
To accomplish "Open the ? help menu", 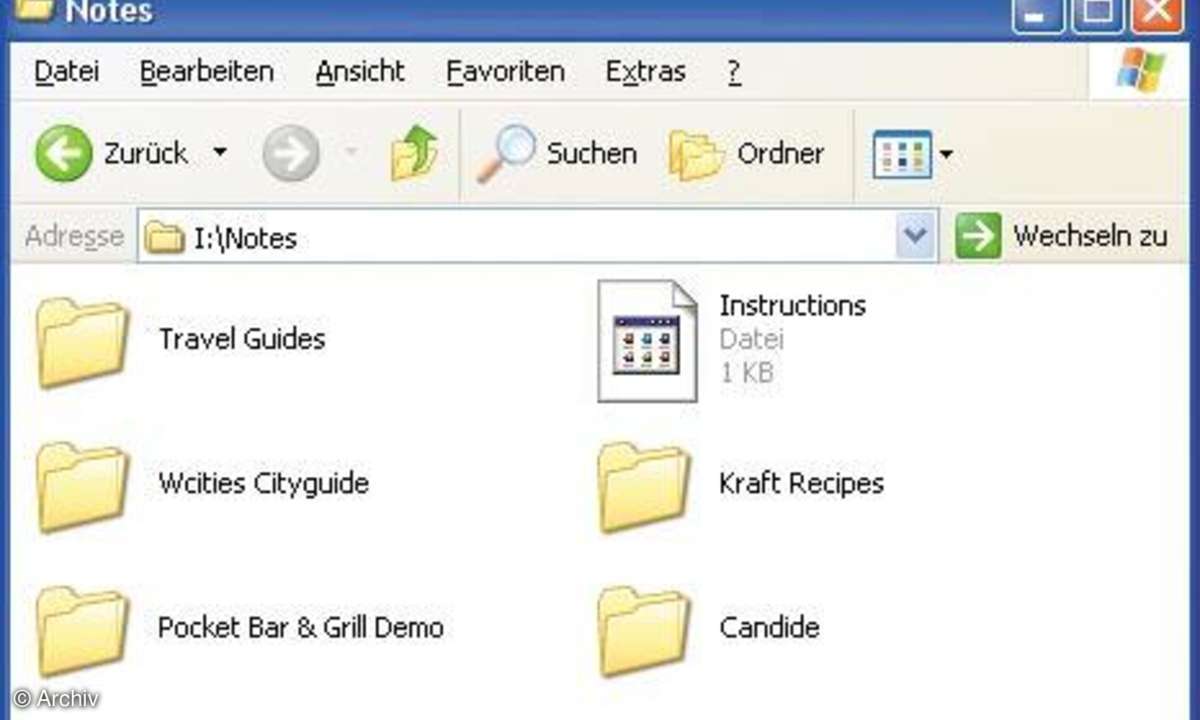I will [x=734, y=72].
